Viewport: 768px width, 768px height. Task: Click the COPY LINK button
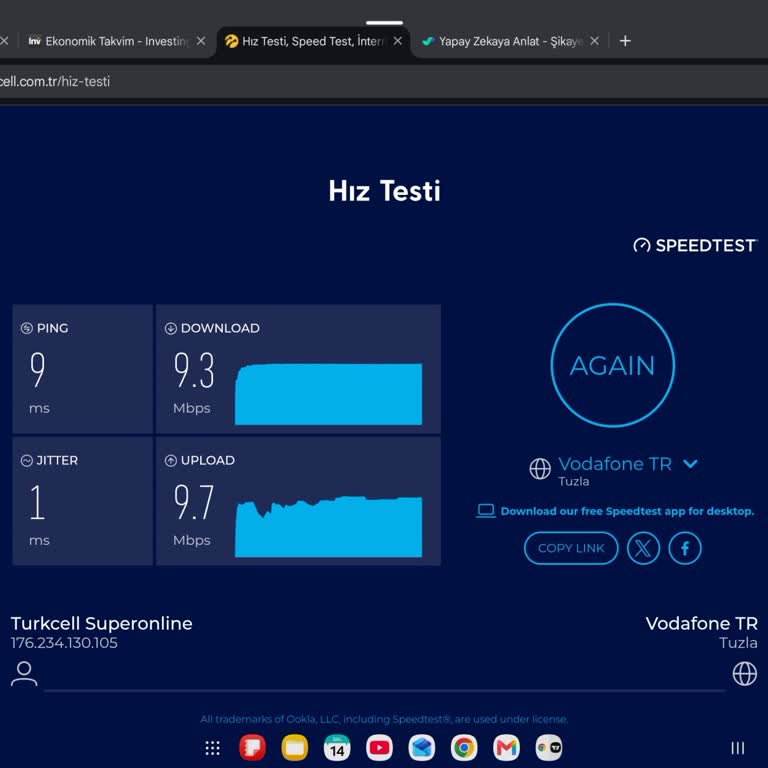(571, 548)
